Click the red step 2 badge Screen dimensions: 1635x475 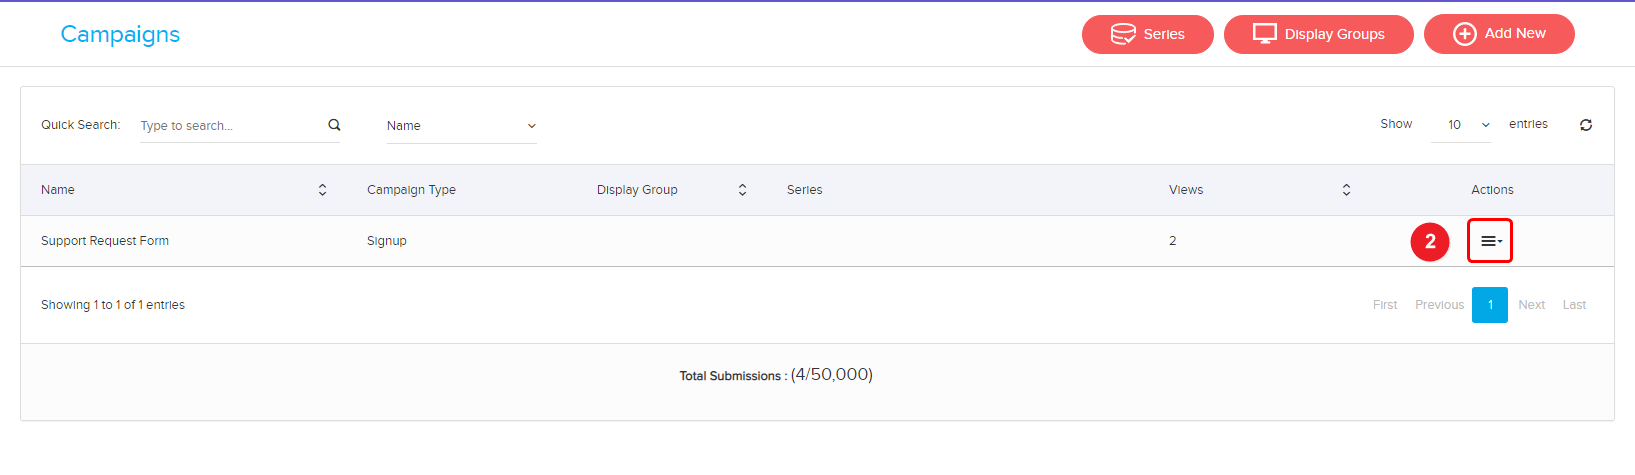point(1430,241)
